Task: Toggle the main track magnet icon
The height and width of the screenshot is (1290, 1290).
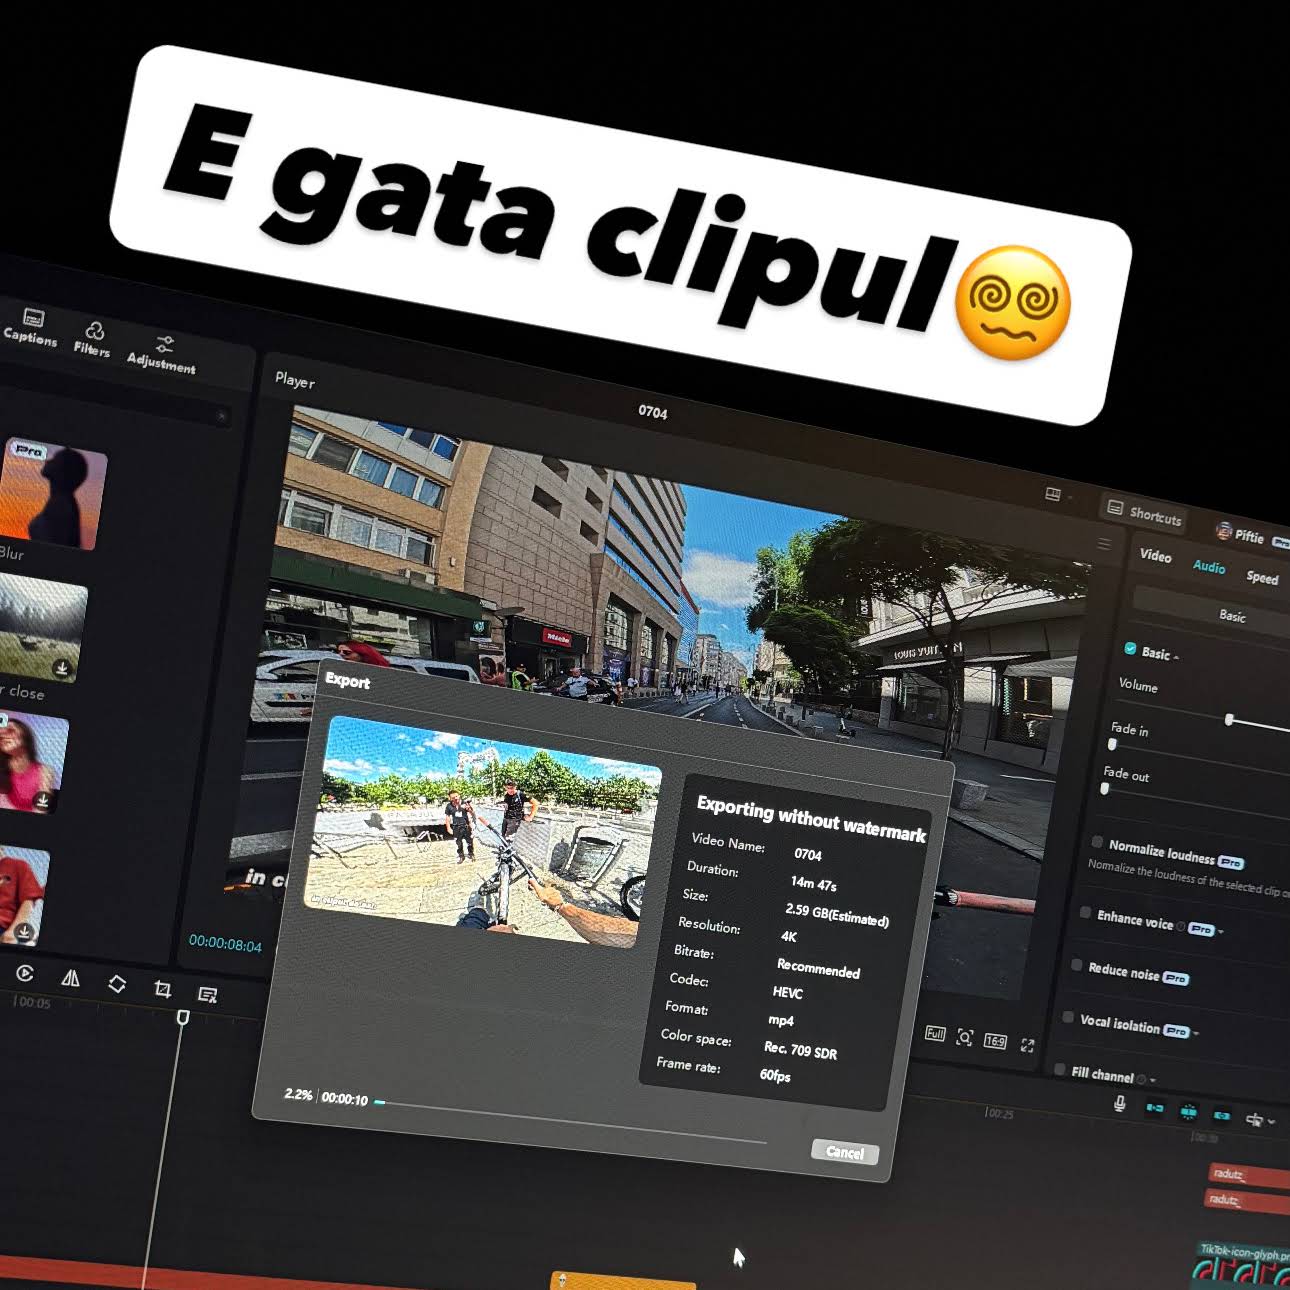Action: 1155,1108
